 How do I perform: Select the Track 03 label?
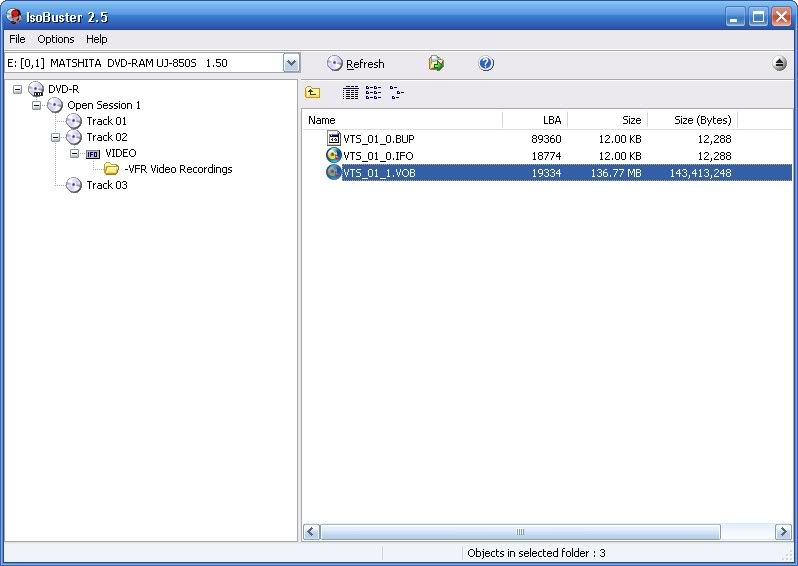click(107, 185)
